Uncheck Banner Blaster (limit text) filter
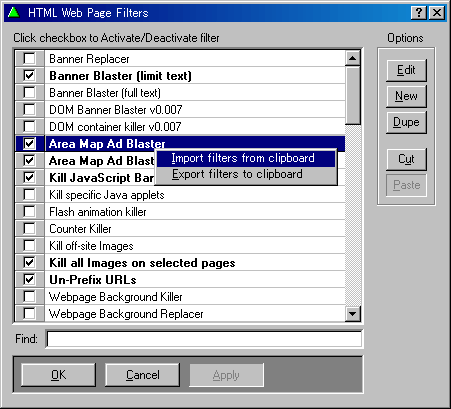The width and height of the screenshot is (451, 409). [x=29, y=76]
